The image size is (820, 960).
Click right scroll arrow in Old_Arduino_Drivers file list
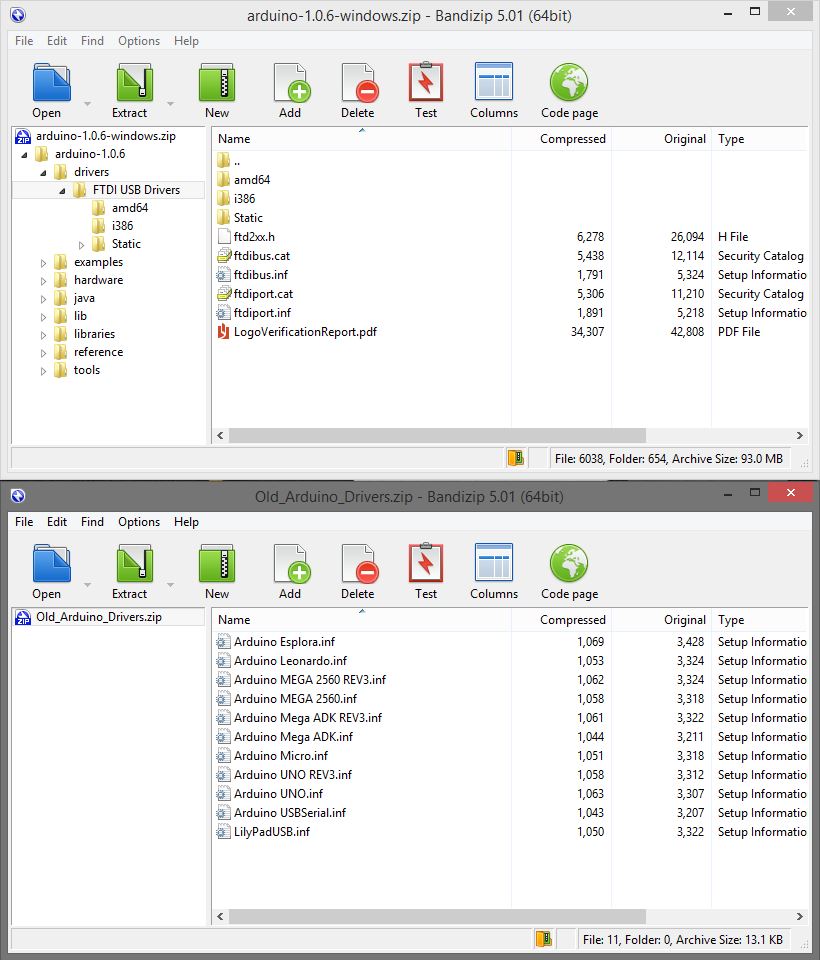(800, 917)
